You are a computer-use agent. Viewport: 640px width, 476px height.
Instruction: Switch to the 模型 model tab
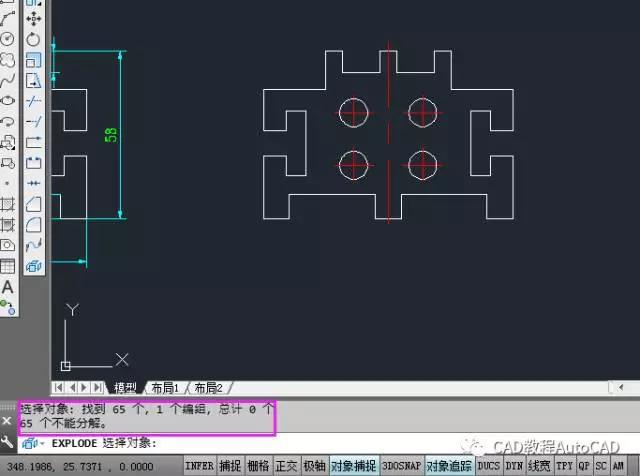125,387
